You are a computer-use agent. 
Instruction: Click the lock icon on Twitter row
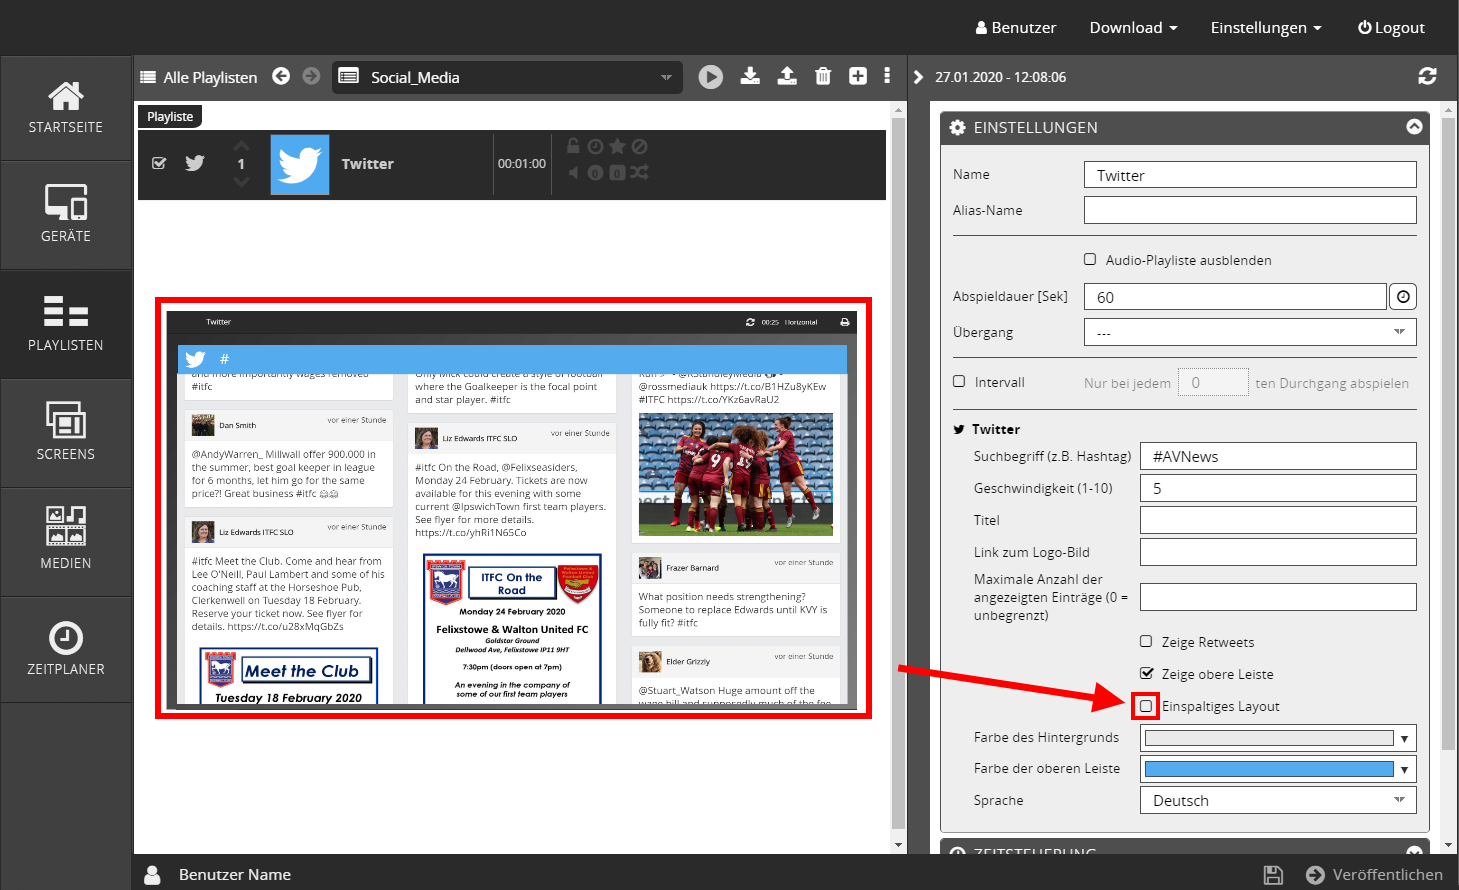[573, 146]
